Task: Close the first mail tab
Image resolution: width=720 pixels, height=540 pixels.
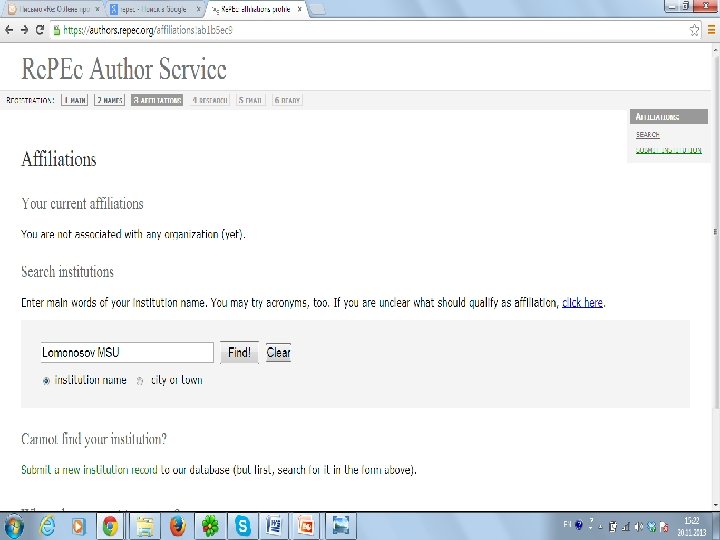Action: [x=97, y=9]
